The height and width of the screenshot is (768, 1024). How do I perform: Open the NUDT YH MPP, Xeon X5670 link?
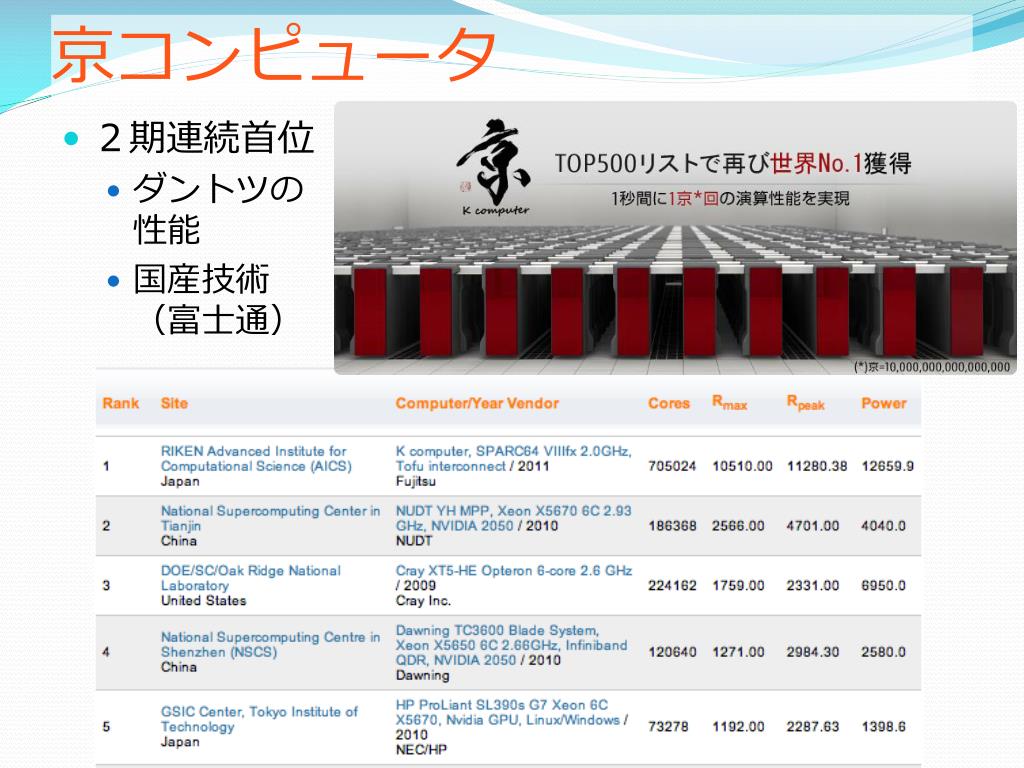[513, 518]
